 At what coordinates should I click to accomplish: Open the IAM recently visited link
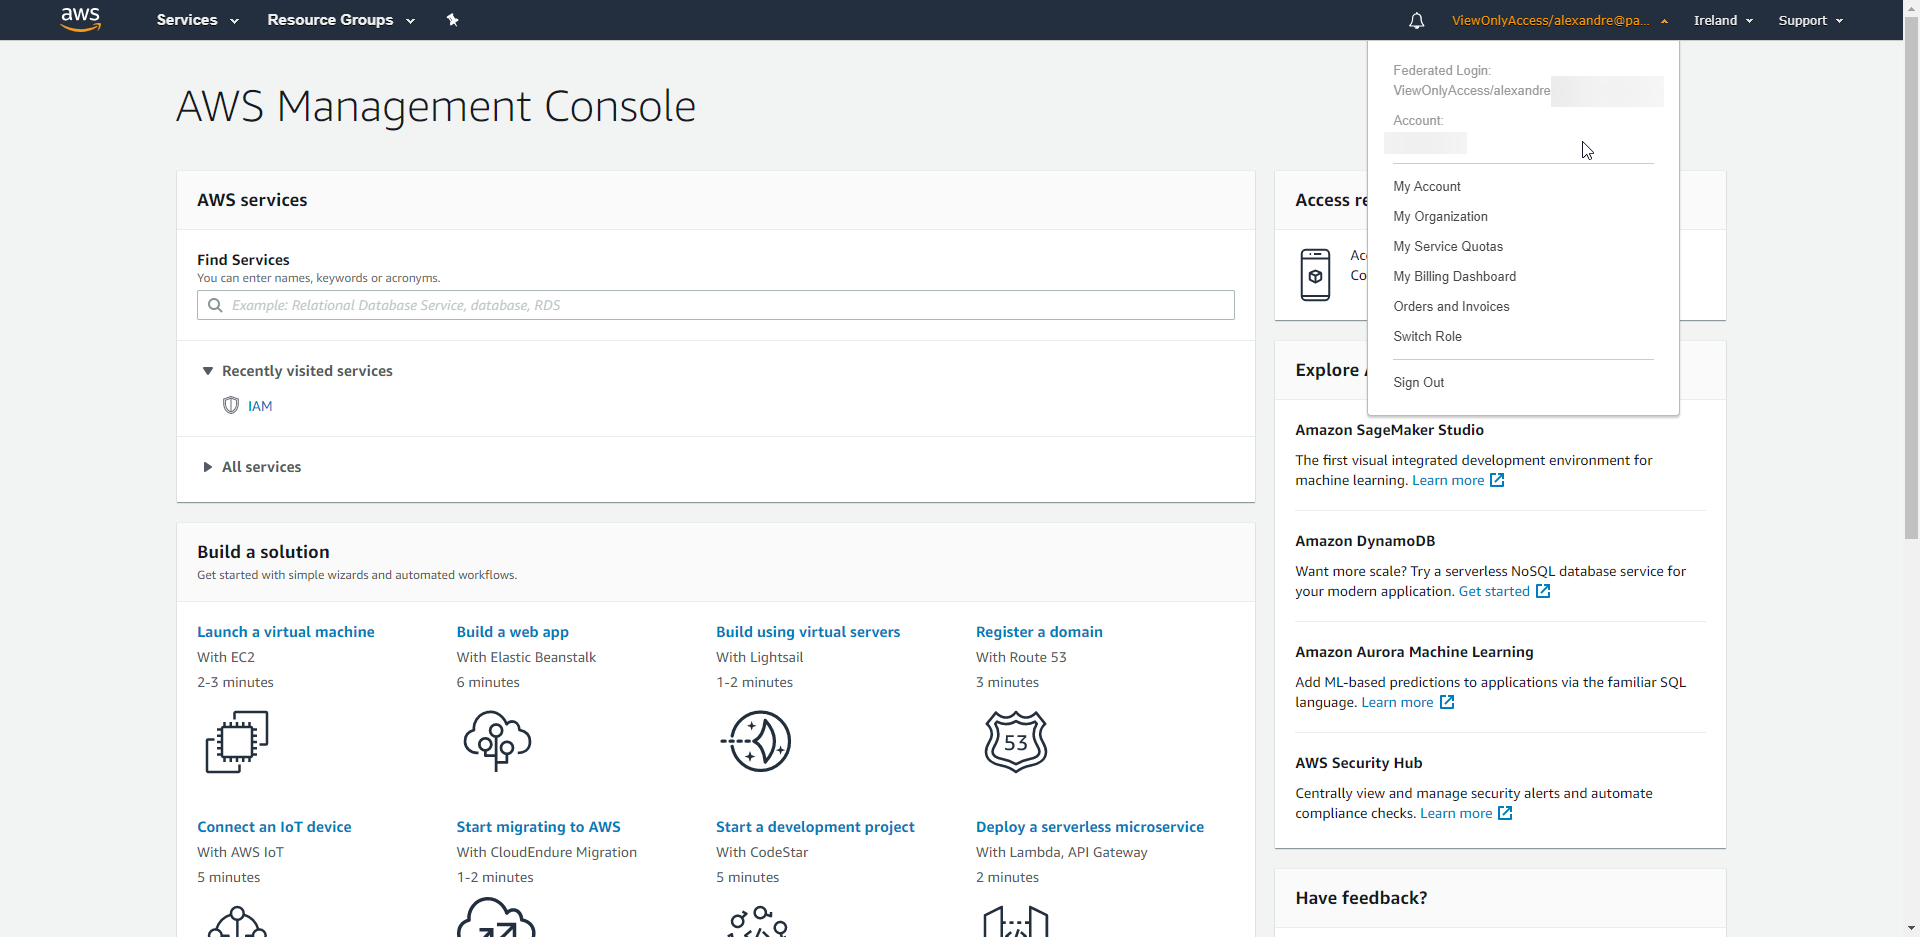(260, 406)
